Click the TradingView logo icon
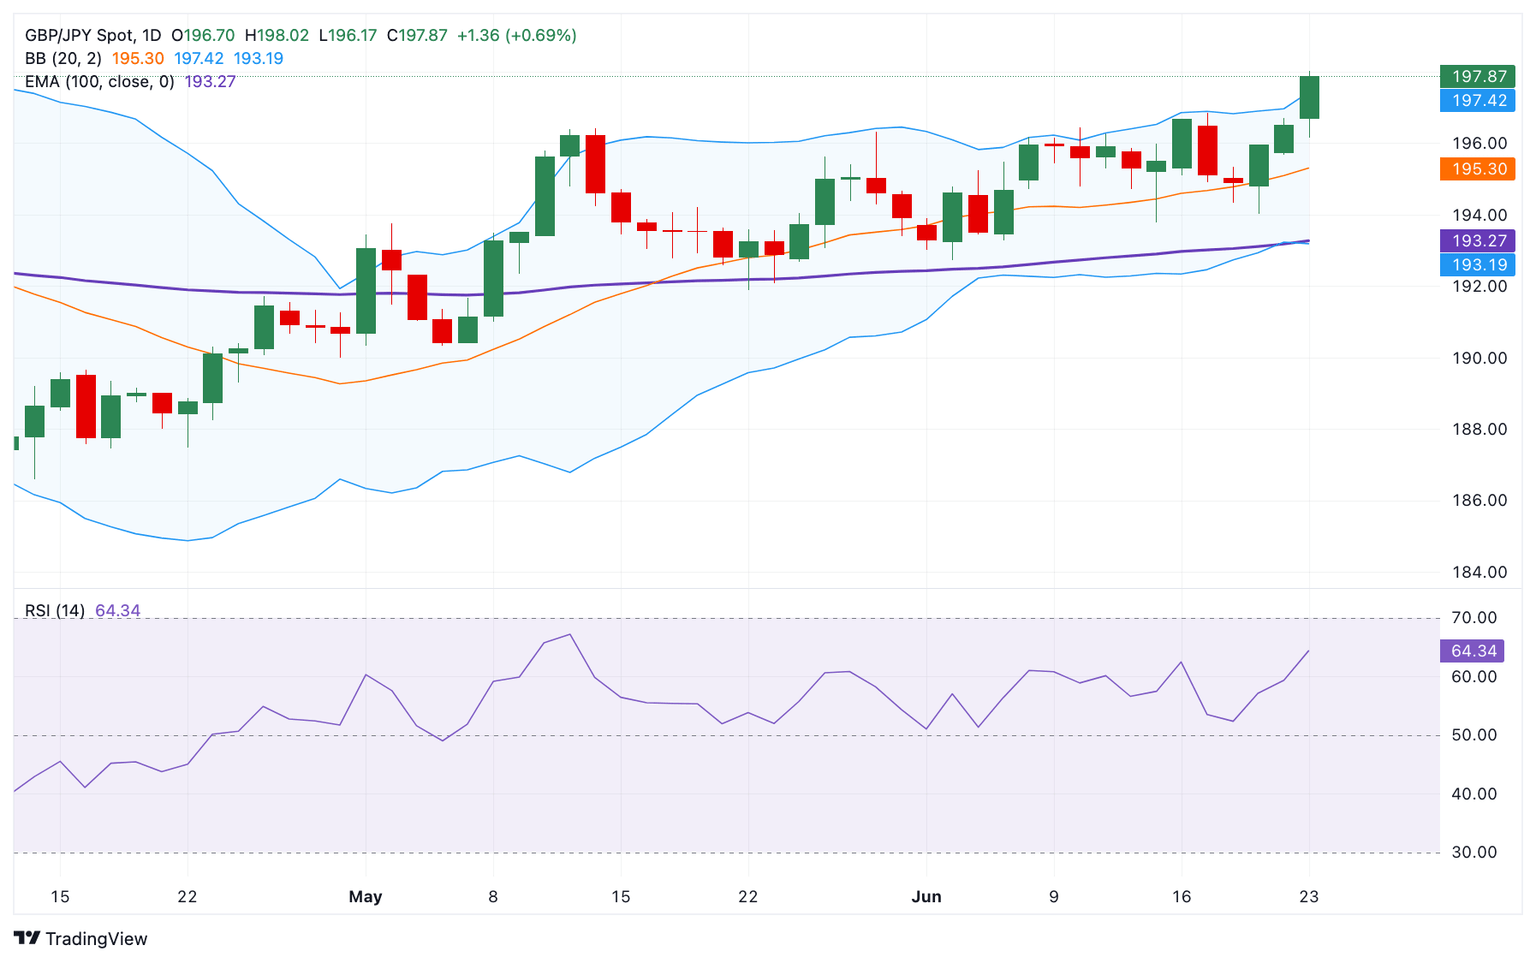 click(27, 938)
